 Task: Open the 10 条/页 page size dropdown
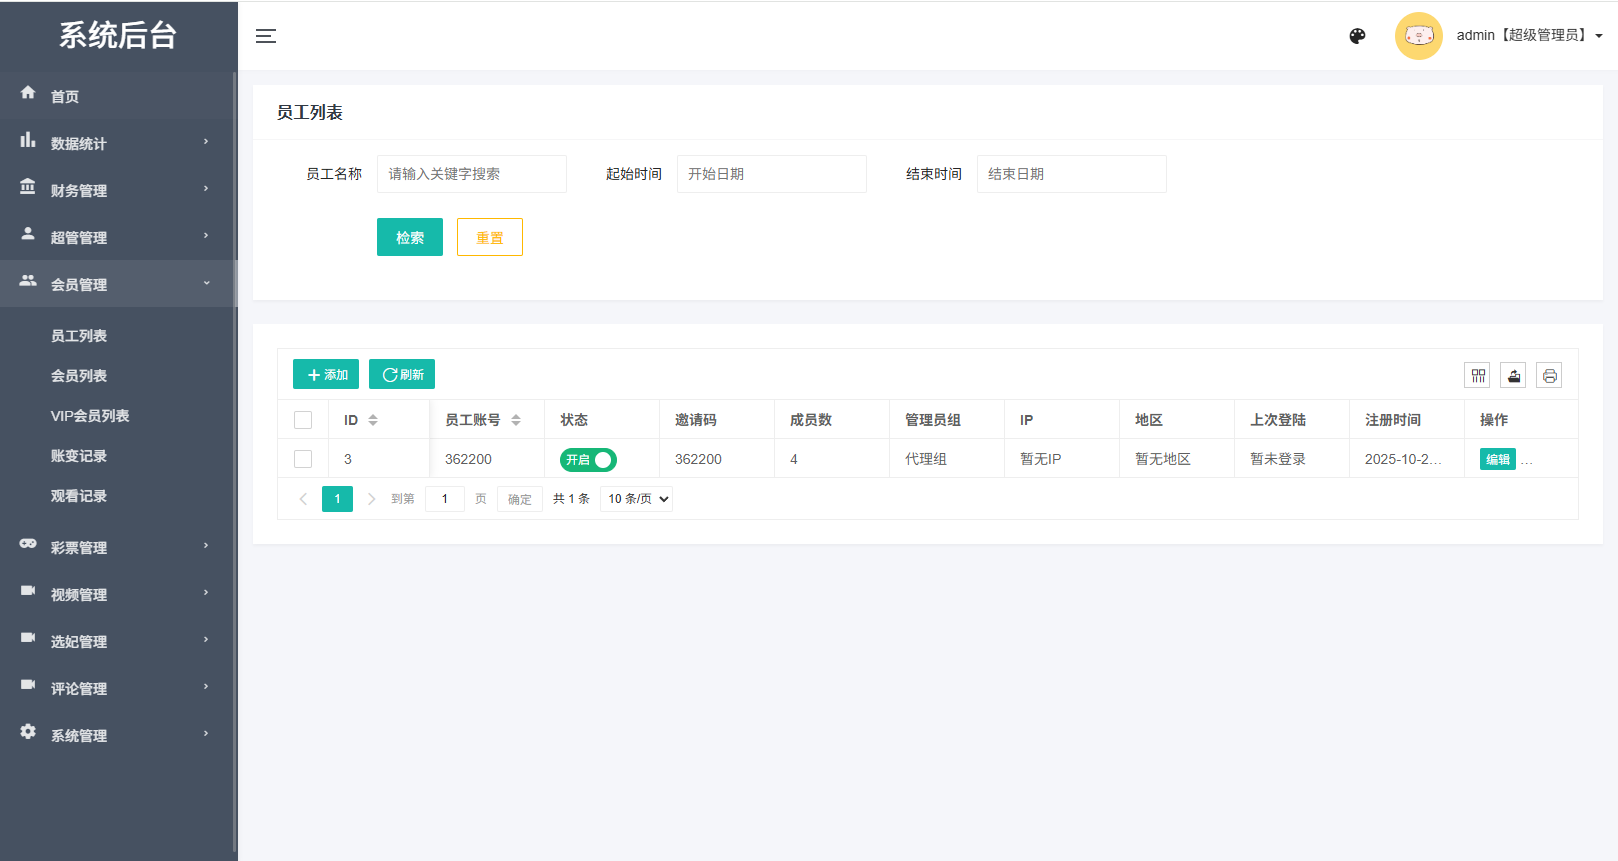pyautogui.click(x=636, y=499)
